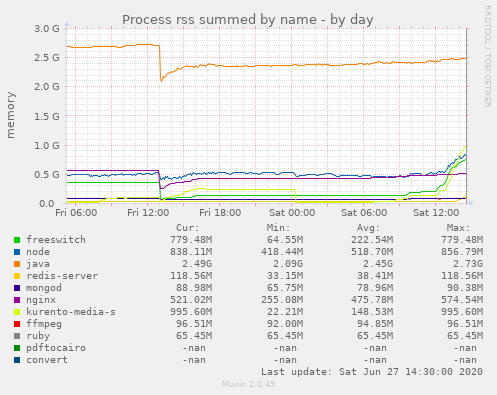This screenshot has width=497, height=395.
Task: Click the Sat 00:00 time axis label
Action: pos(292,213)
